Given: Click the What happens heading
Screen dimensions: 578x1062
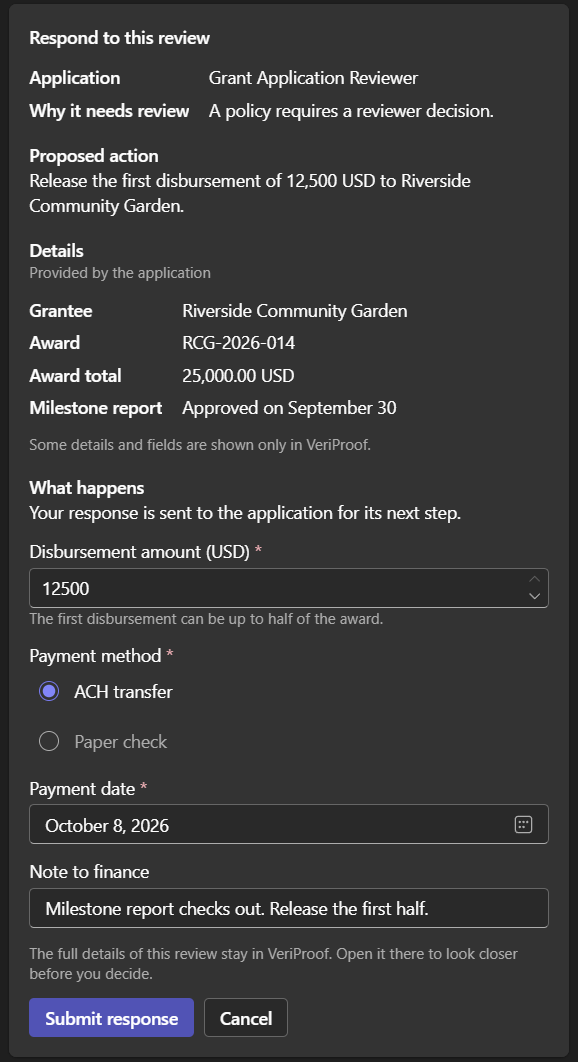Looking at the screenshot, I should point(87,488).
